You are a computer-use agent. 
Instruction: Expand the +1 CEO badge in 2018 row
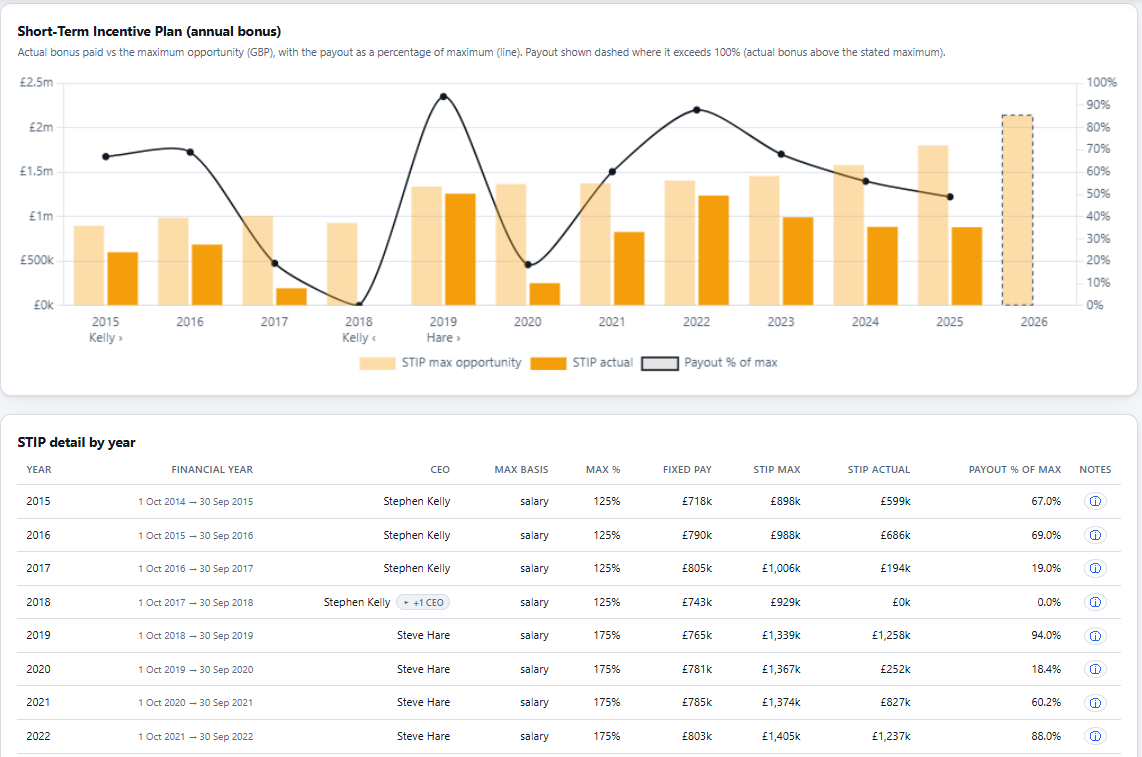click(423, 603)
